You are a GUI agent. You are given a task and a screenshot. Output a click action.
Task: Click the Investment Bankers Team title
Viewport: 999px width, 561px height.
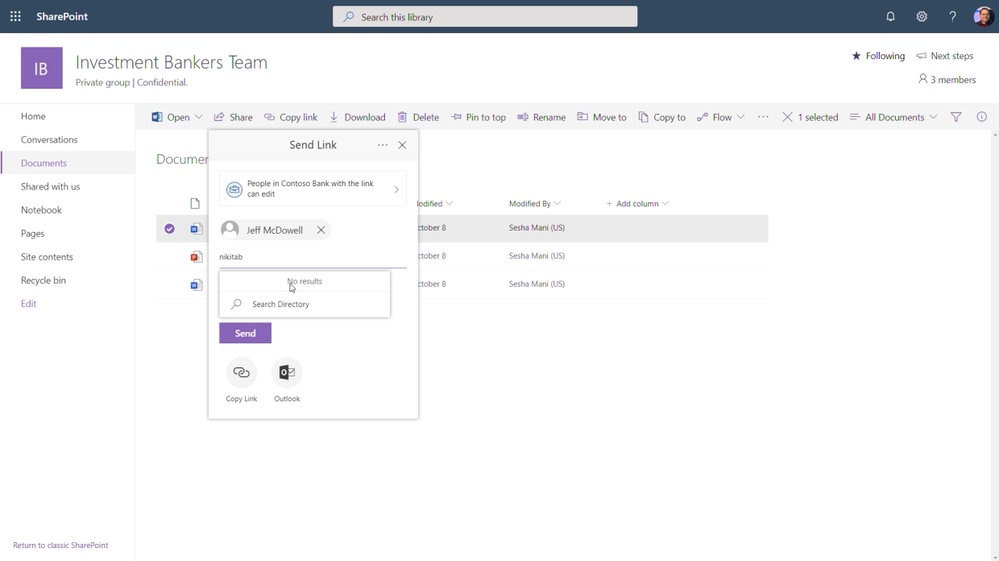(171, 62)
